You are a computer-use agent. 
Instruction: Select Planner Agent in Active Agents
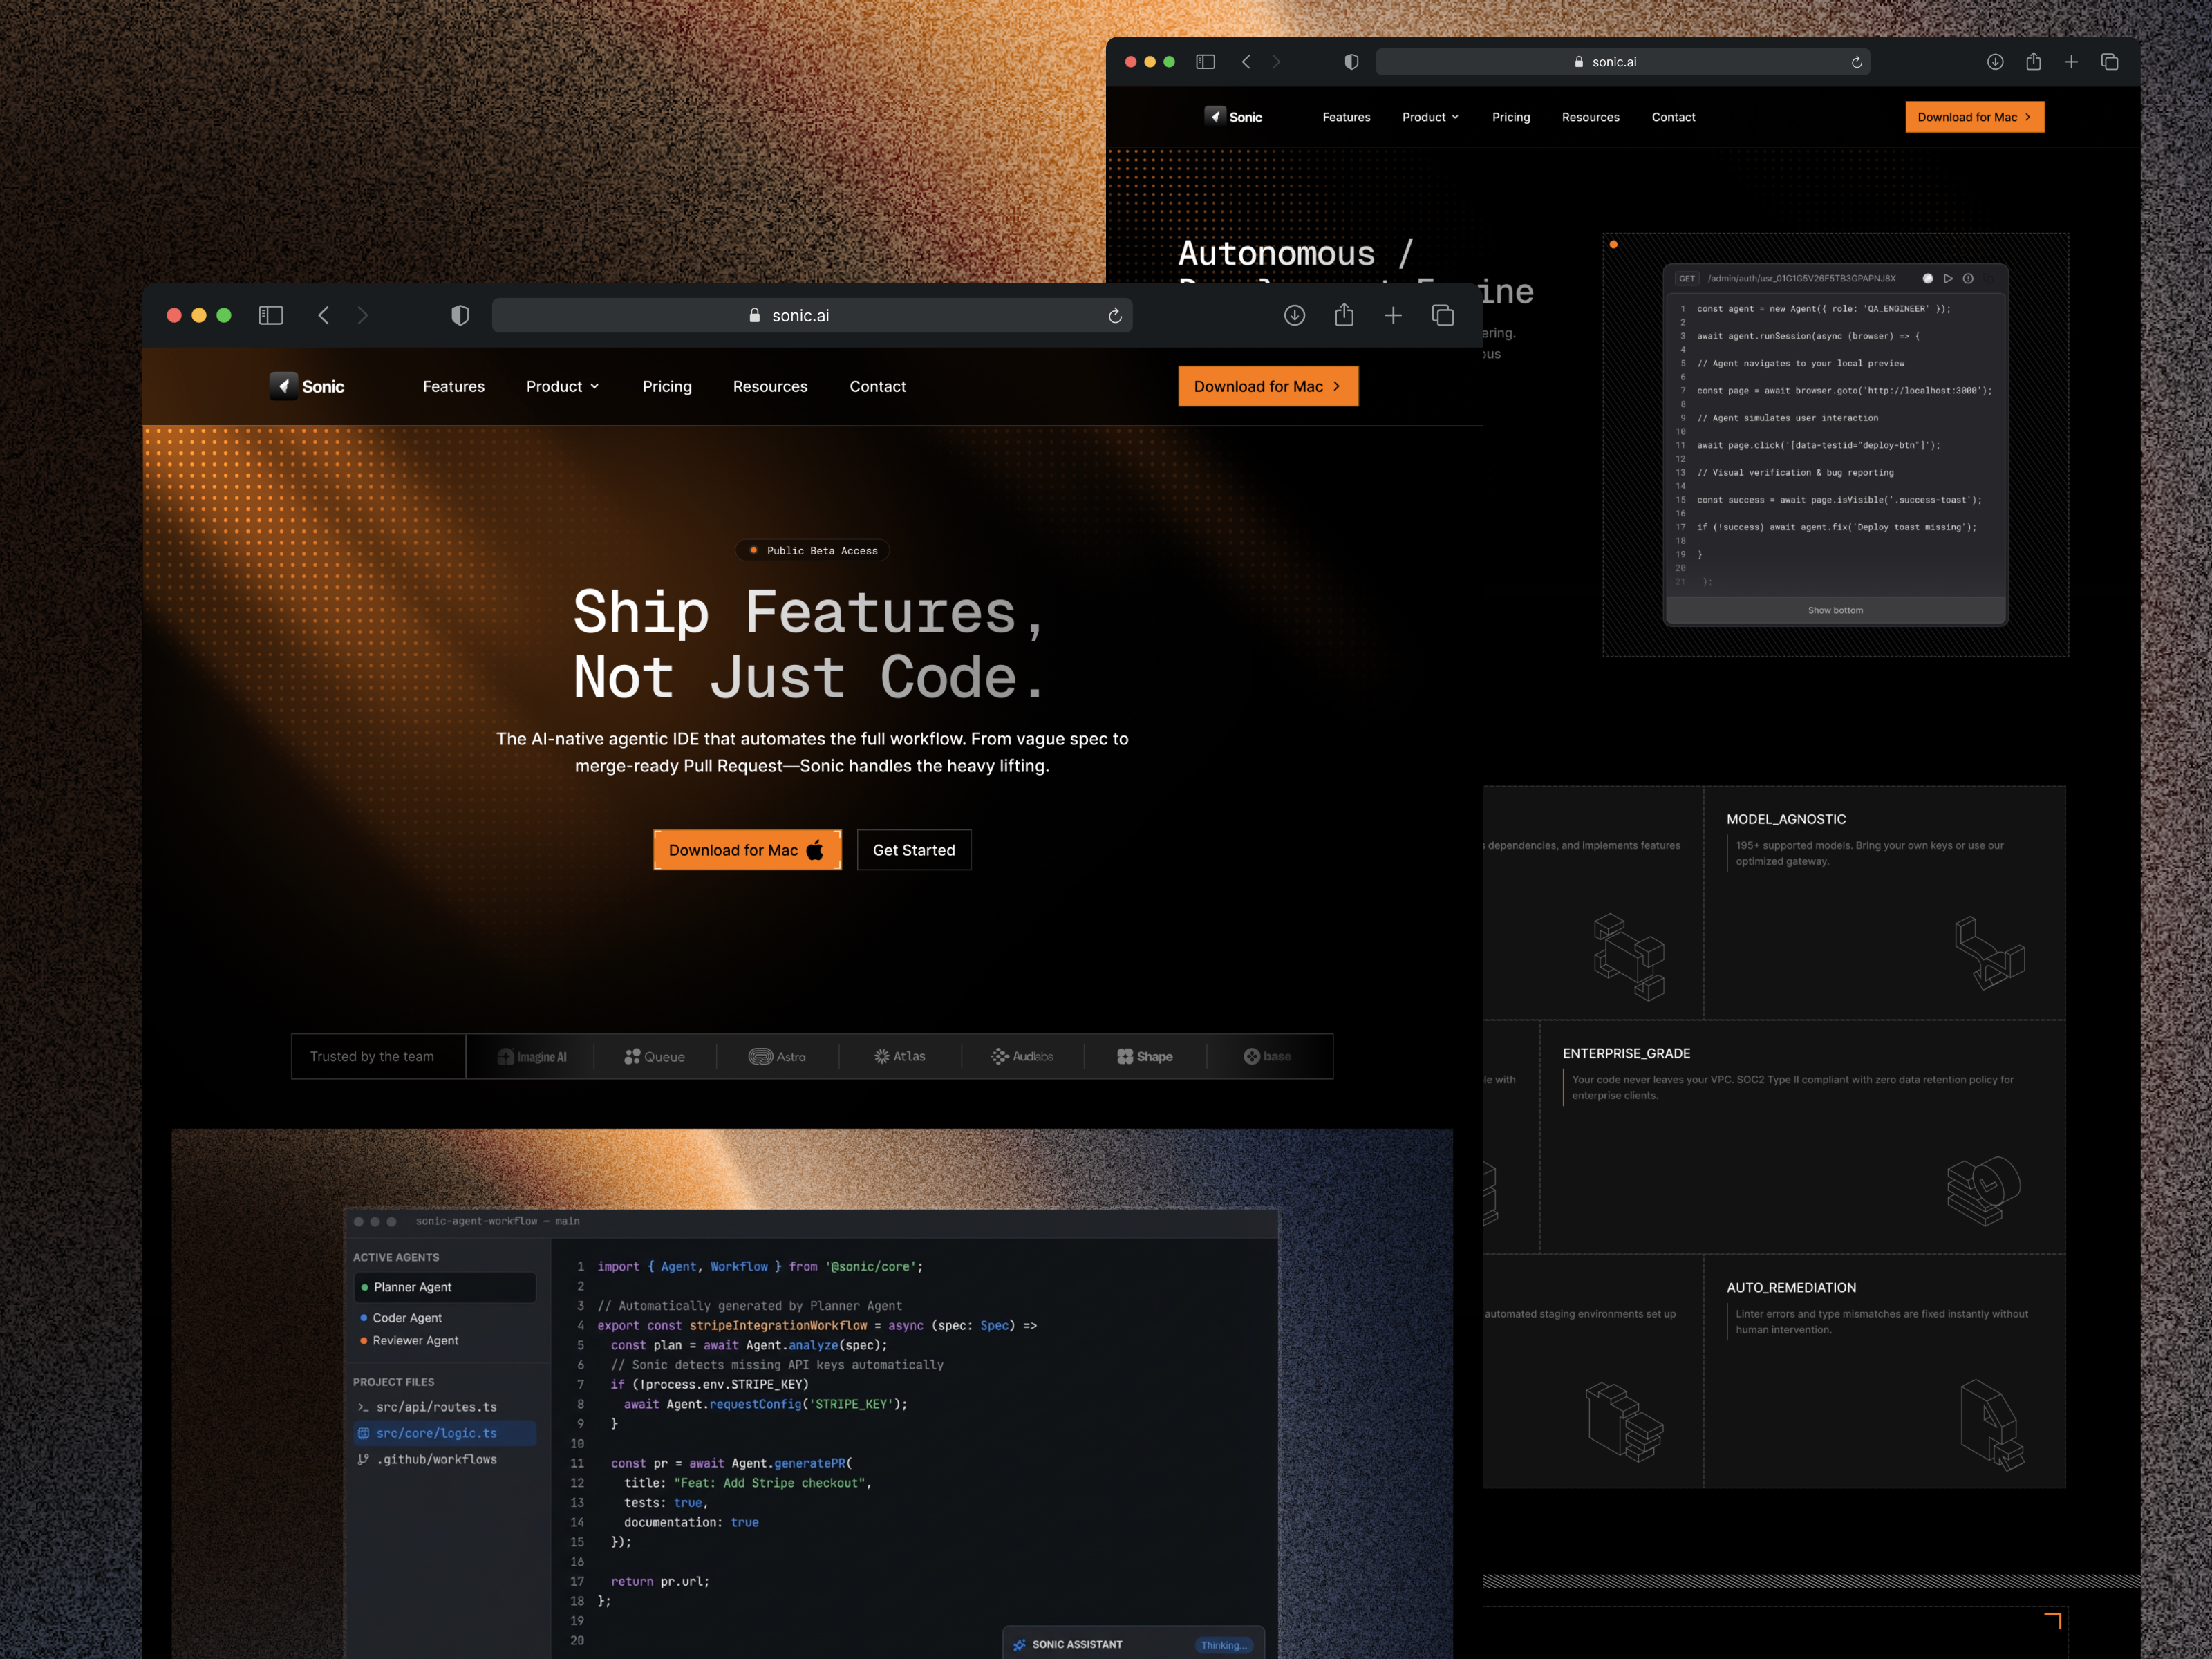[x=444, y=1287]
